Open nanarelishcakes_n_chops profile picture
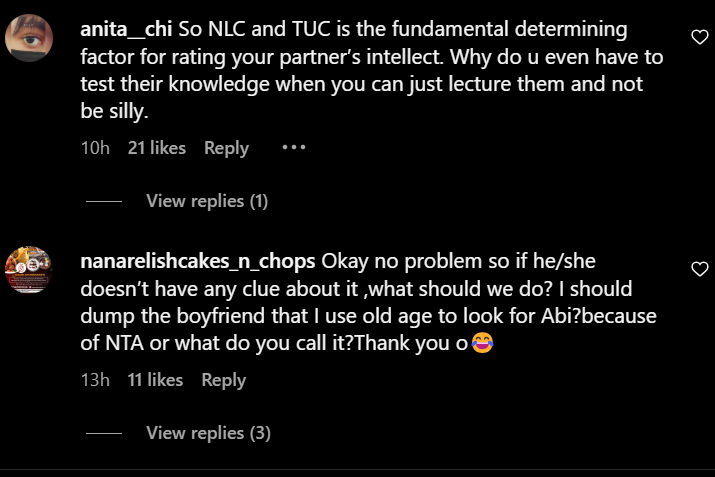The height and width of the screenshot is (477, 715). [x=30, y=271]
